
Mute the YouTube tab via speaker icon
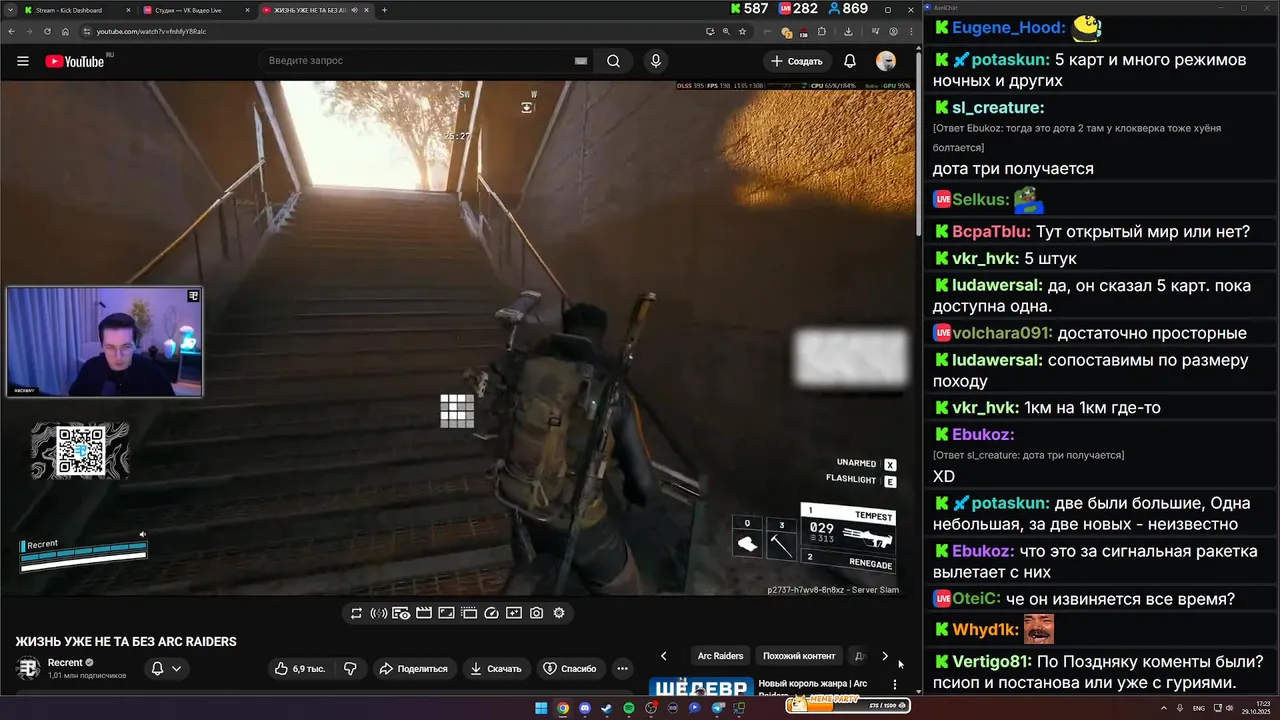[x=354, y=10]
